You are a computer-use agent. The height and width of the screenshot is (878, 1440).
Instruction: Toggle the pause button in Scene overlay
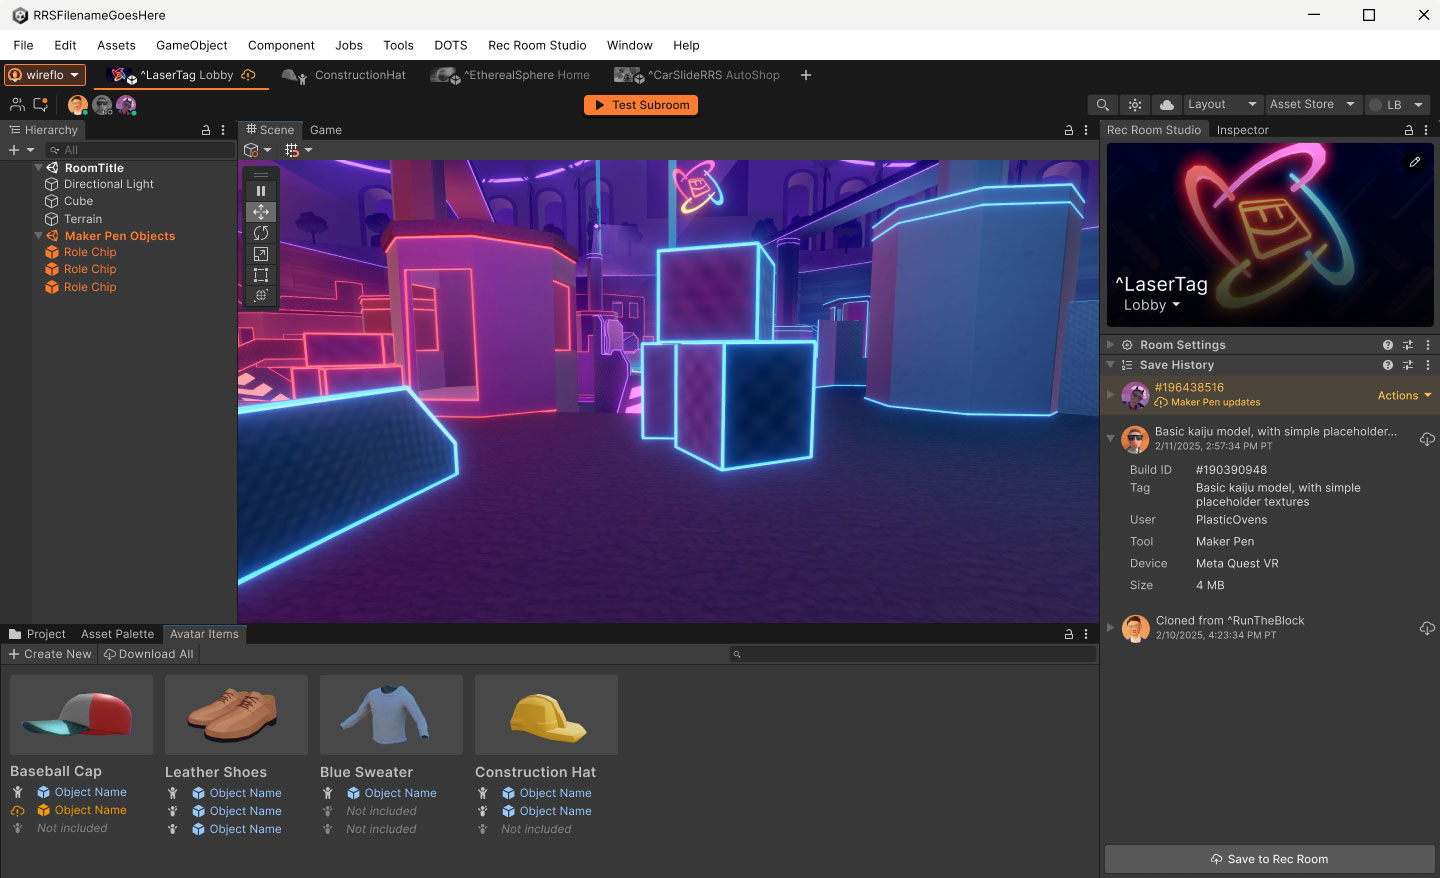click(x=261, y=191)
